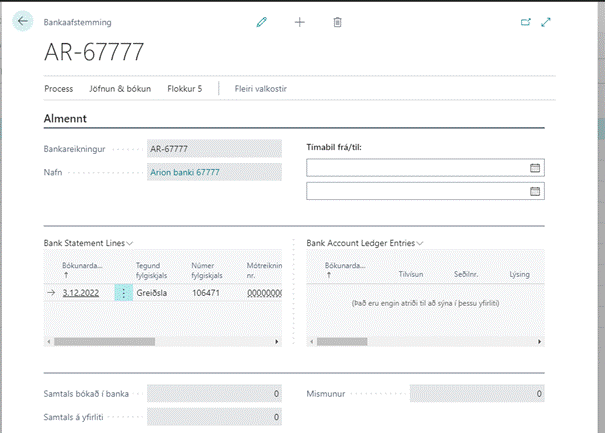The width and height of the screenshot is (605, 433).
Task: Click the statement lines horizontal scrollbar thumb
Action: 105,342
